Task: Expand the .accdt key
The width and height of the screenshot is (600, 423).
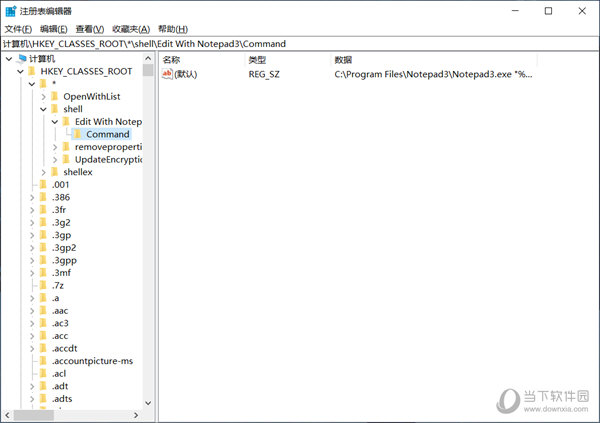Action: click(x=32, y=349)
